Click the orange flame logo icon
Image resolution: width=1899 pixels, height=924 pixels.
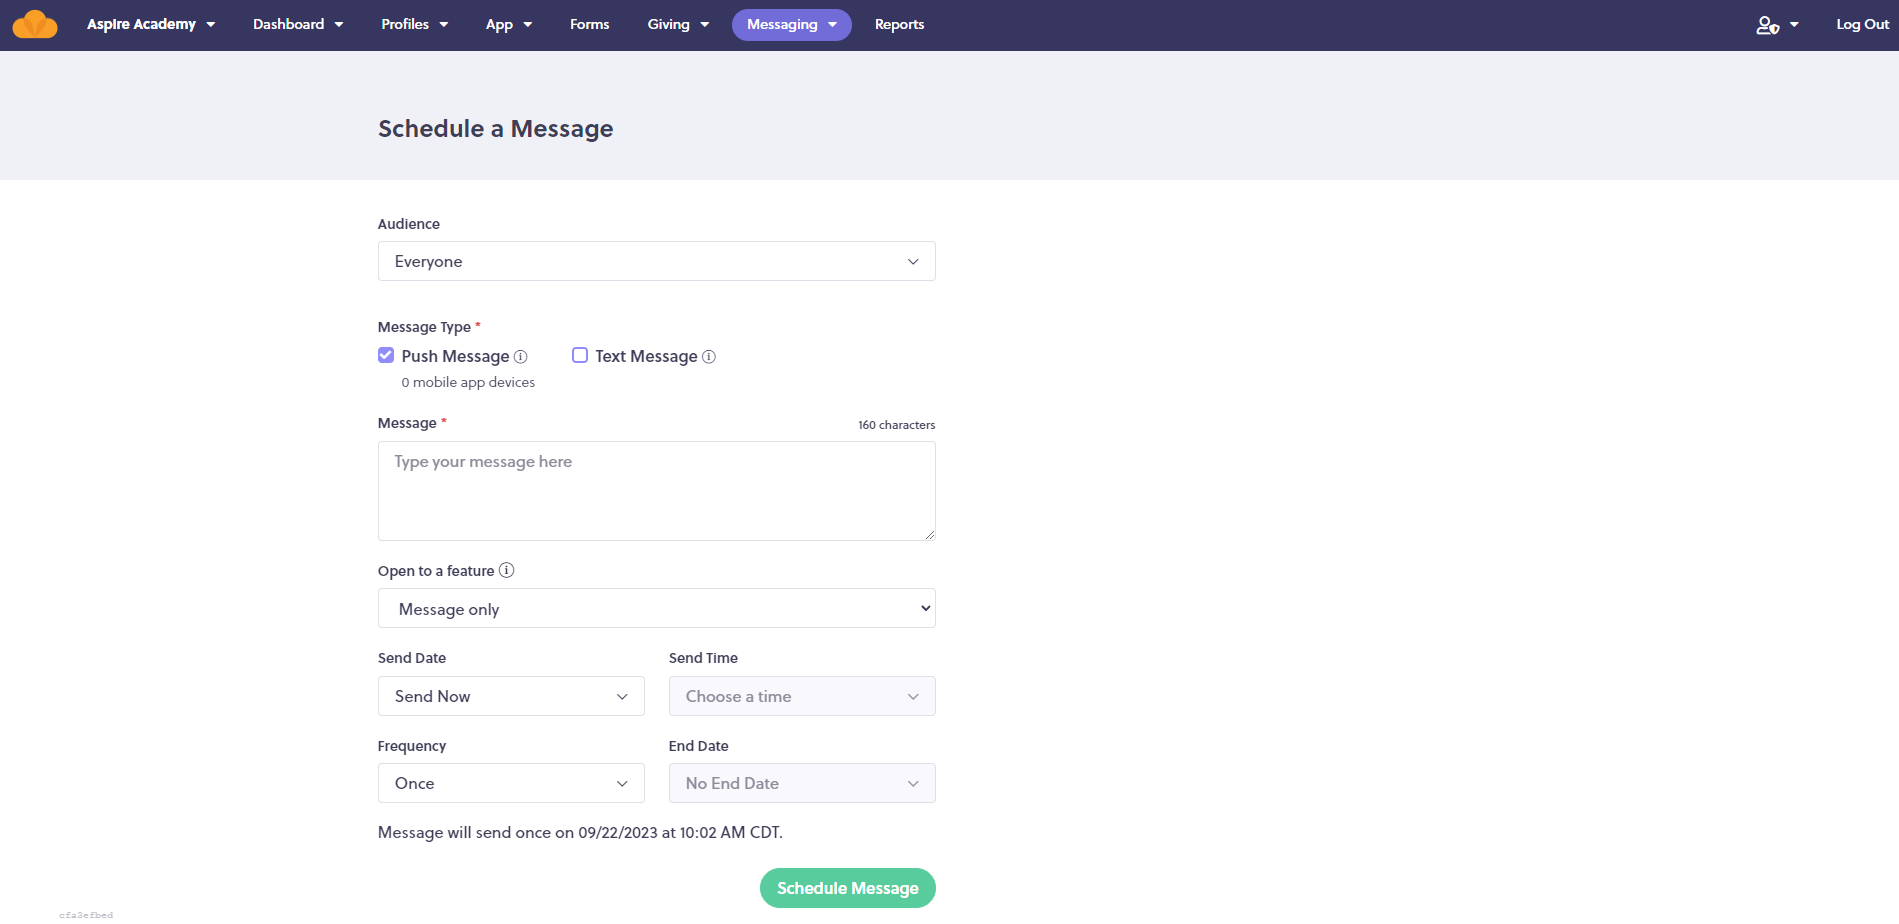pyautogui.click(x=33, y=23)
